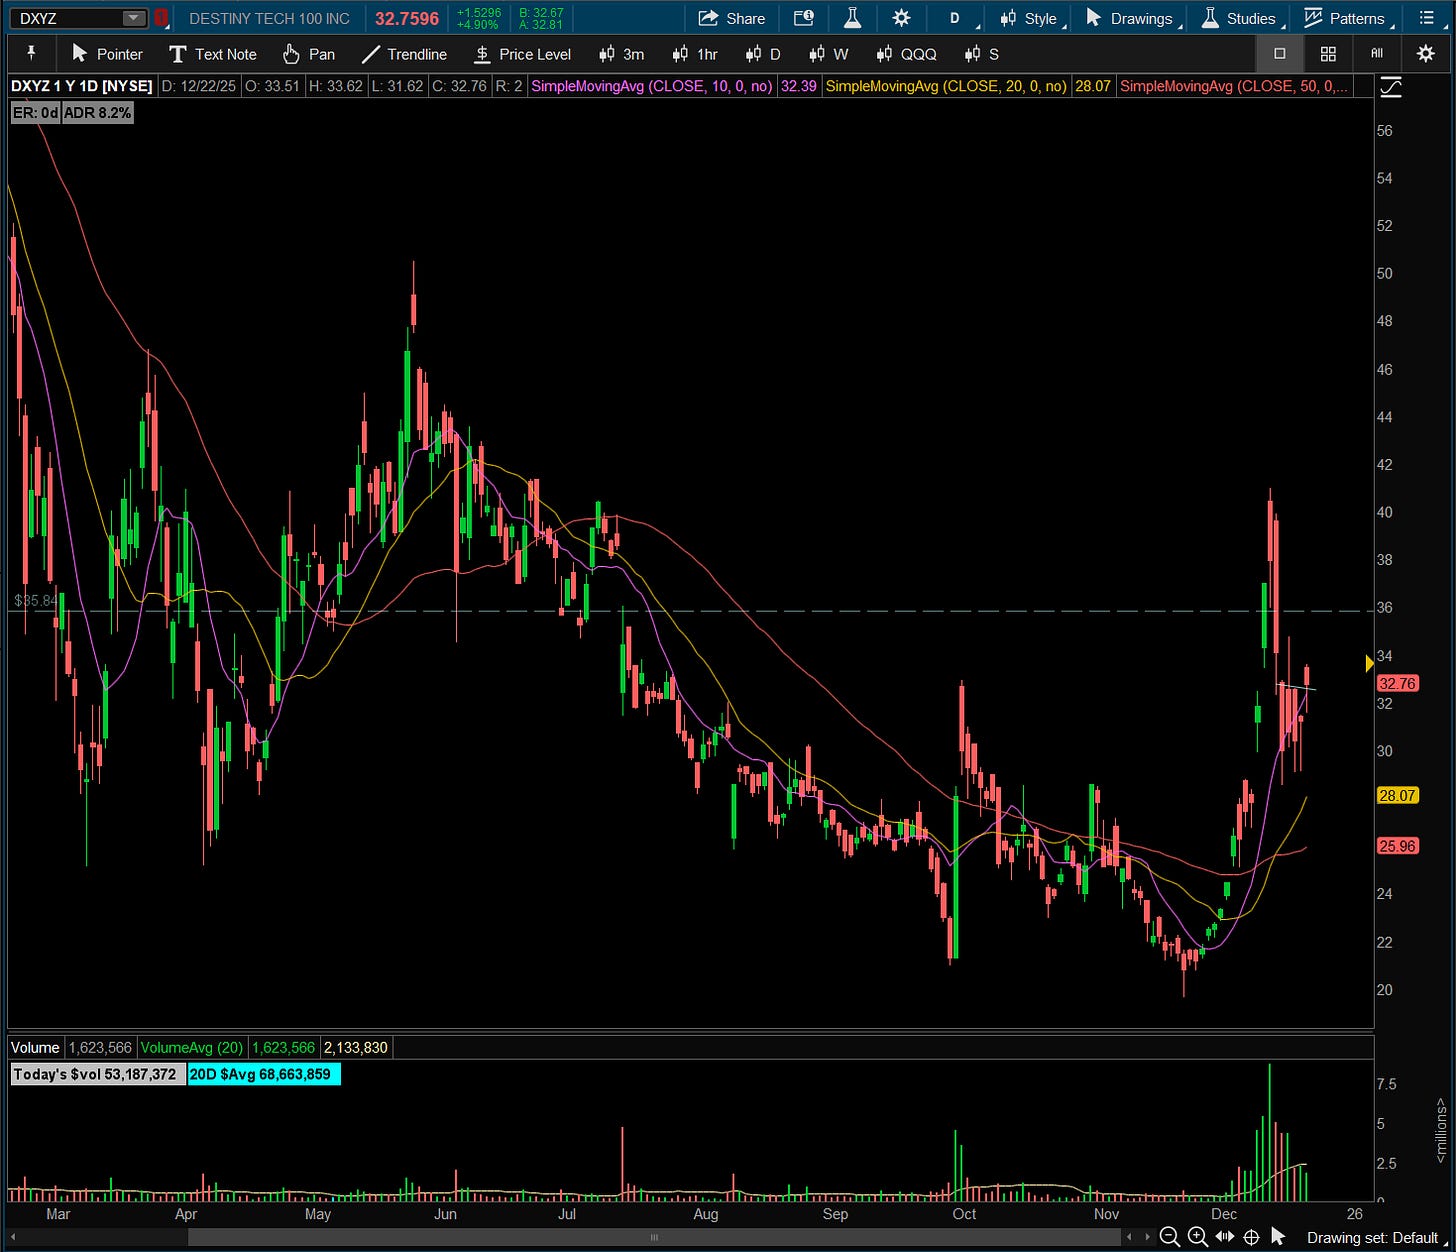Click the price axis scale chart icon
1456x1252 pixels.
tap(1391, 88)
